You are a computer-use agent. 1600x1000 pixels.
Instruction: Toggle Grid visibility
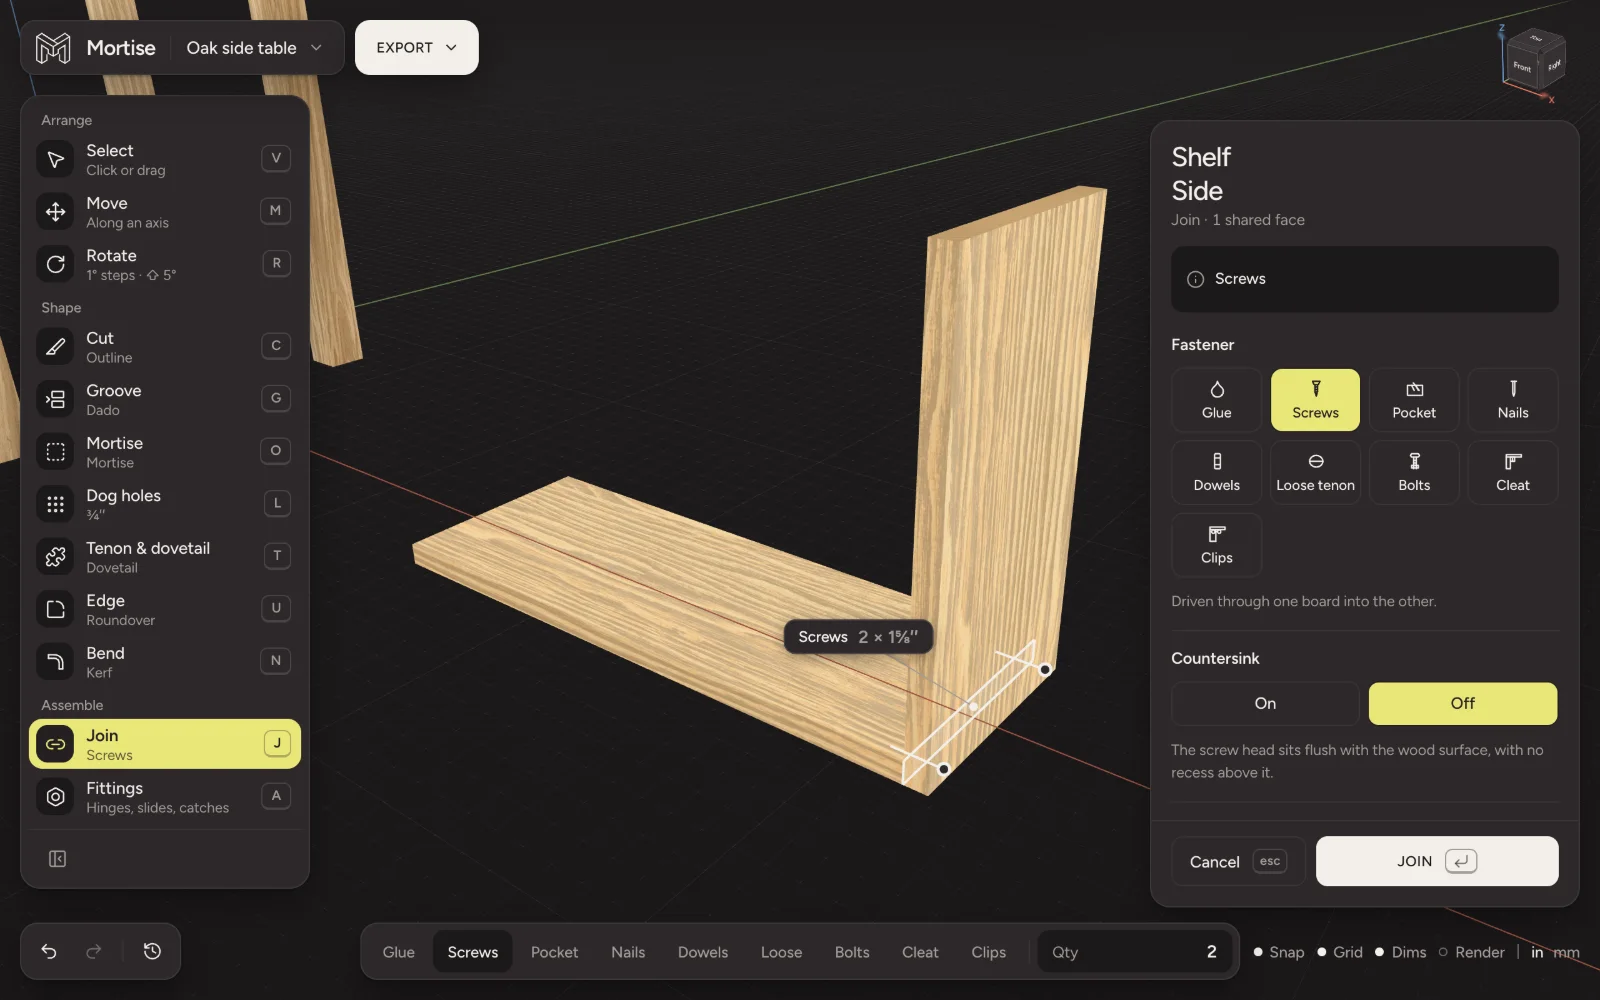coord(1340,952)
